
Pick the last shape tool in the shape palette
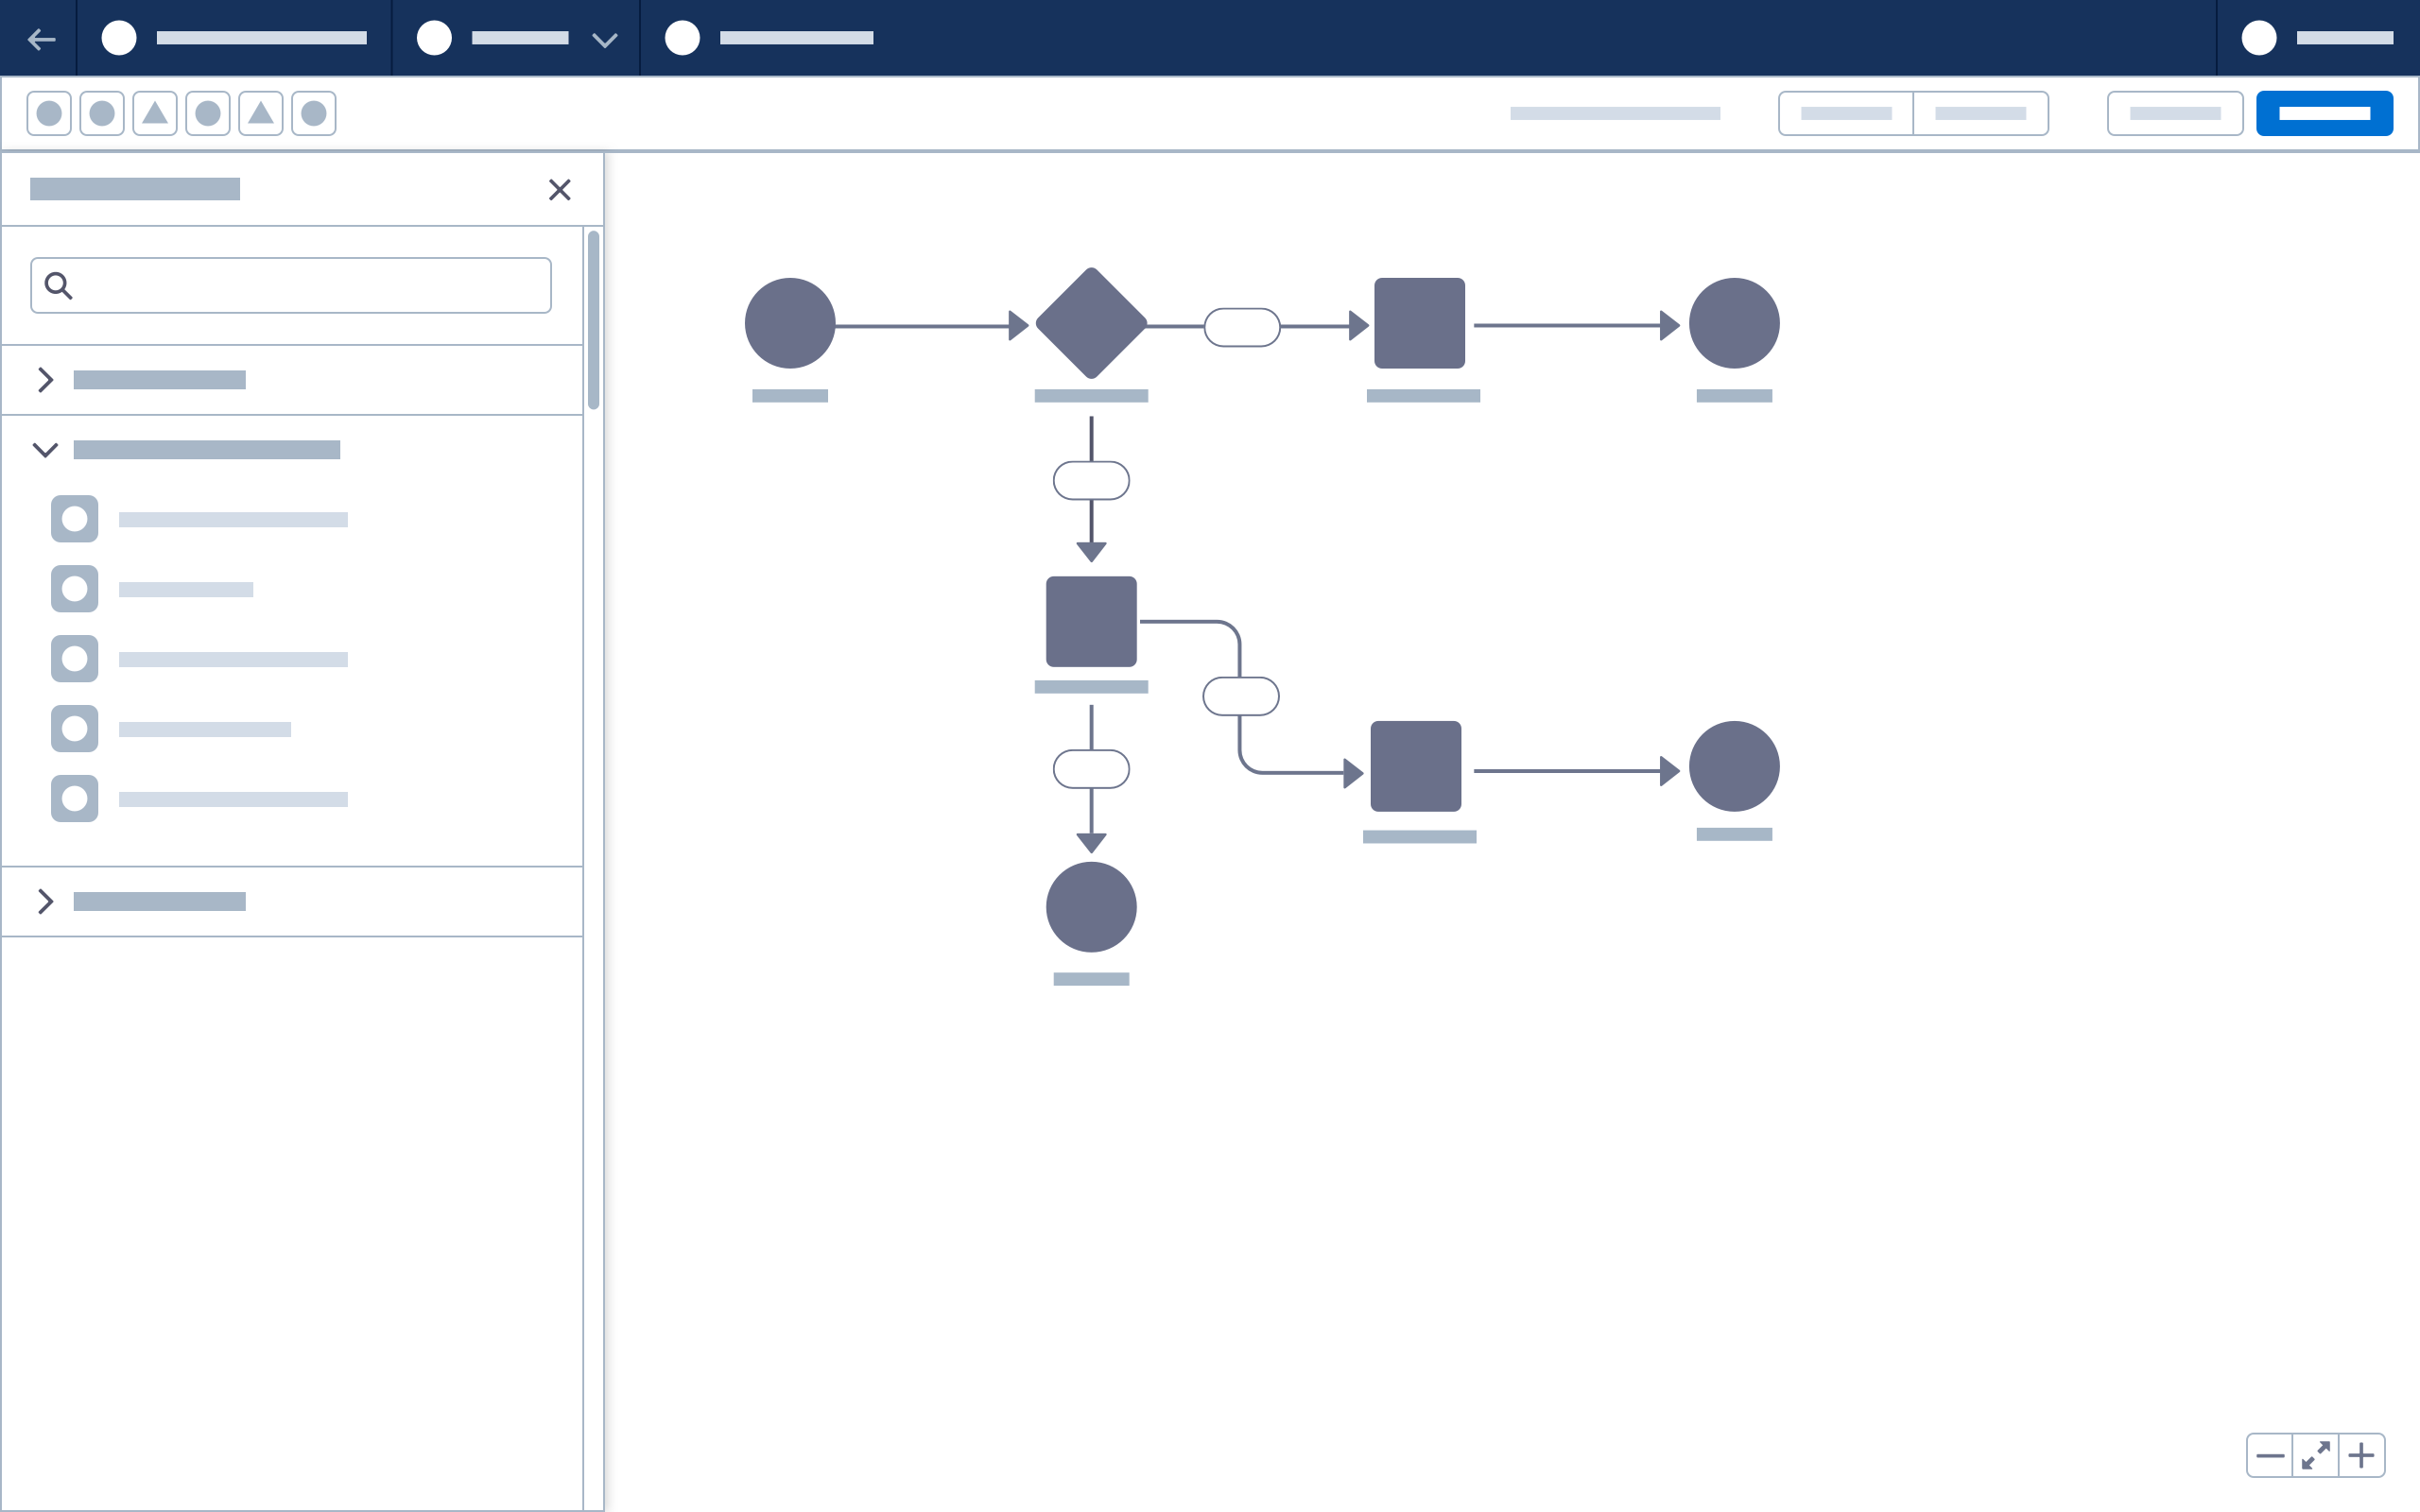pyautogui.click(x=314, y=113)
